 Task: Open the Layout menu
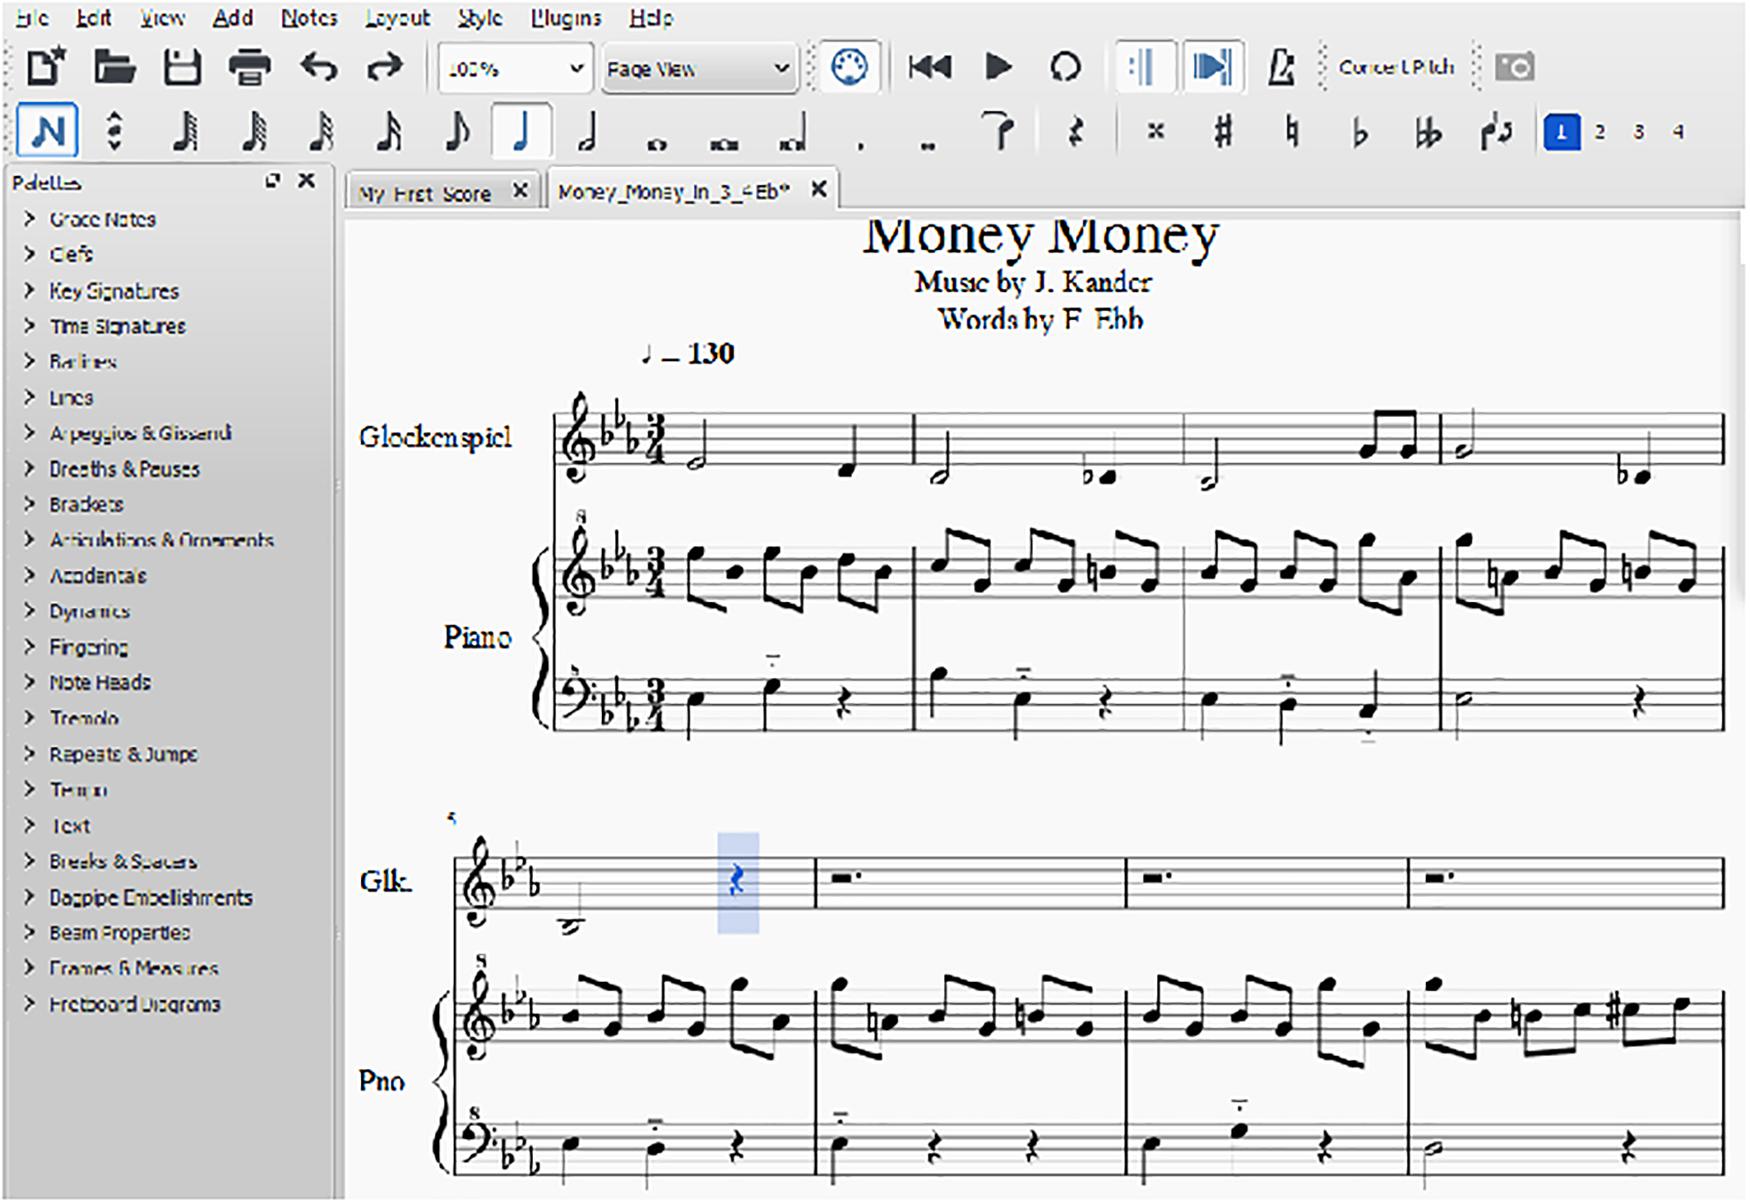pyautogui.click(x=397, y=18)
